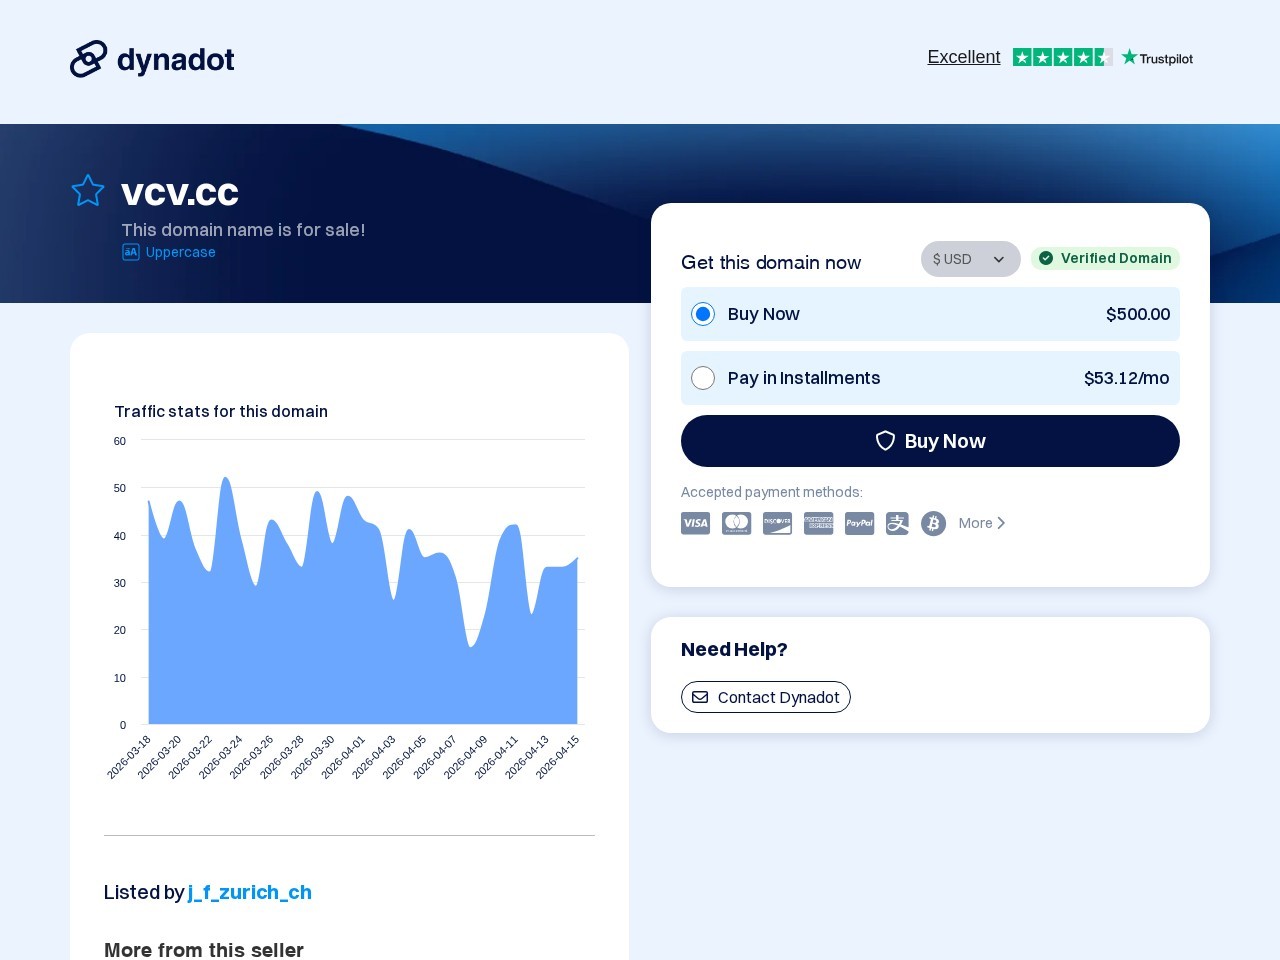1280x960 pixels.
Task: Click the Verified Domain badge
Action: pos(1105,258)
